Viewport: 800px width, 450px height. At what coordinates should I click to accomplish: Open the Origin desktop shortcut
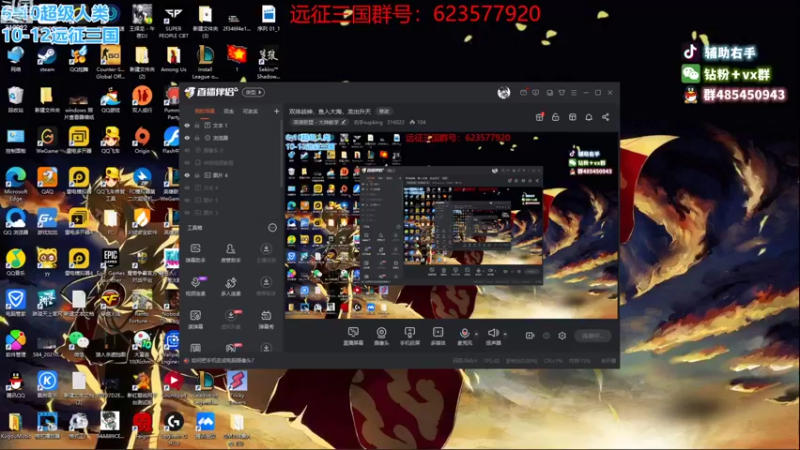142,141
